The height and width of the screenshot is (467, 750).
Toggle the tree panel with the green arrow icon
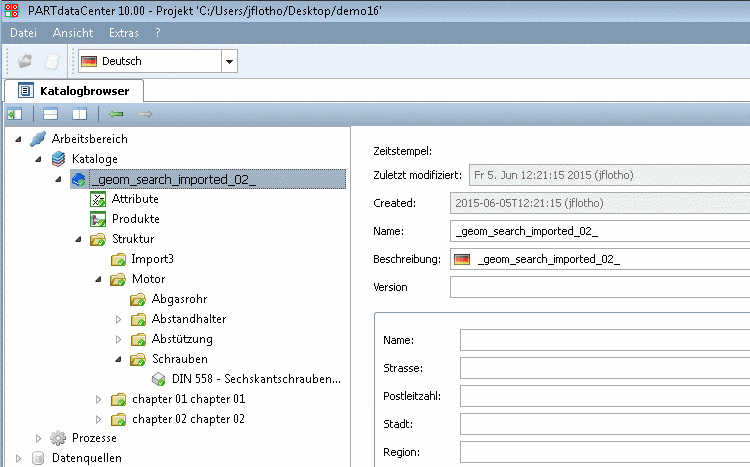click(x=14, y=114)
